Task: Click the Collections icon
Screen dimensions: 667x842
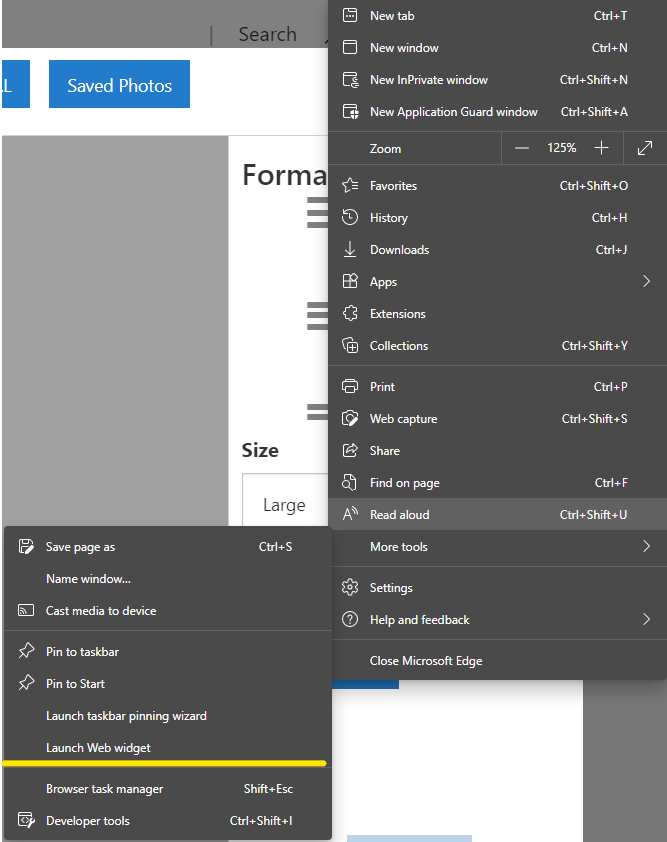Action: (350, 346)
